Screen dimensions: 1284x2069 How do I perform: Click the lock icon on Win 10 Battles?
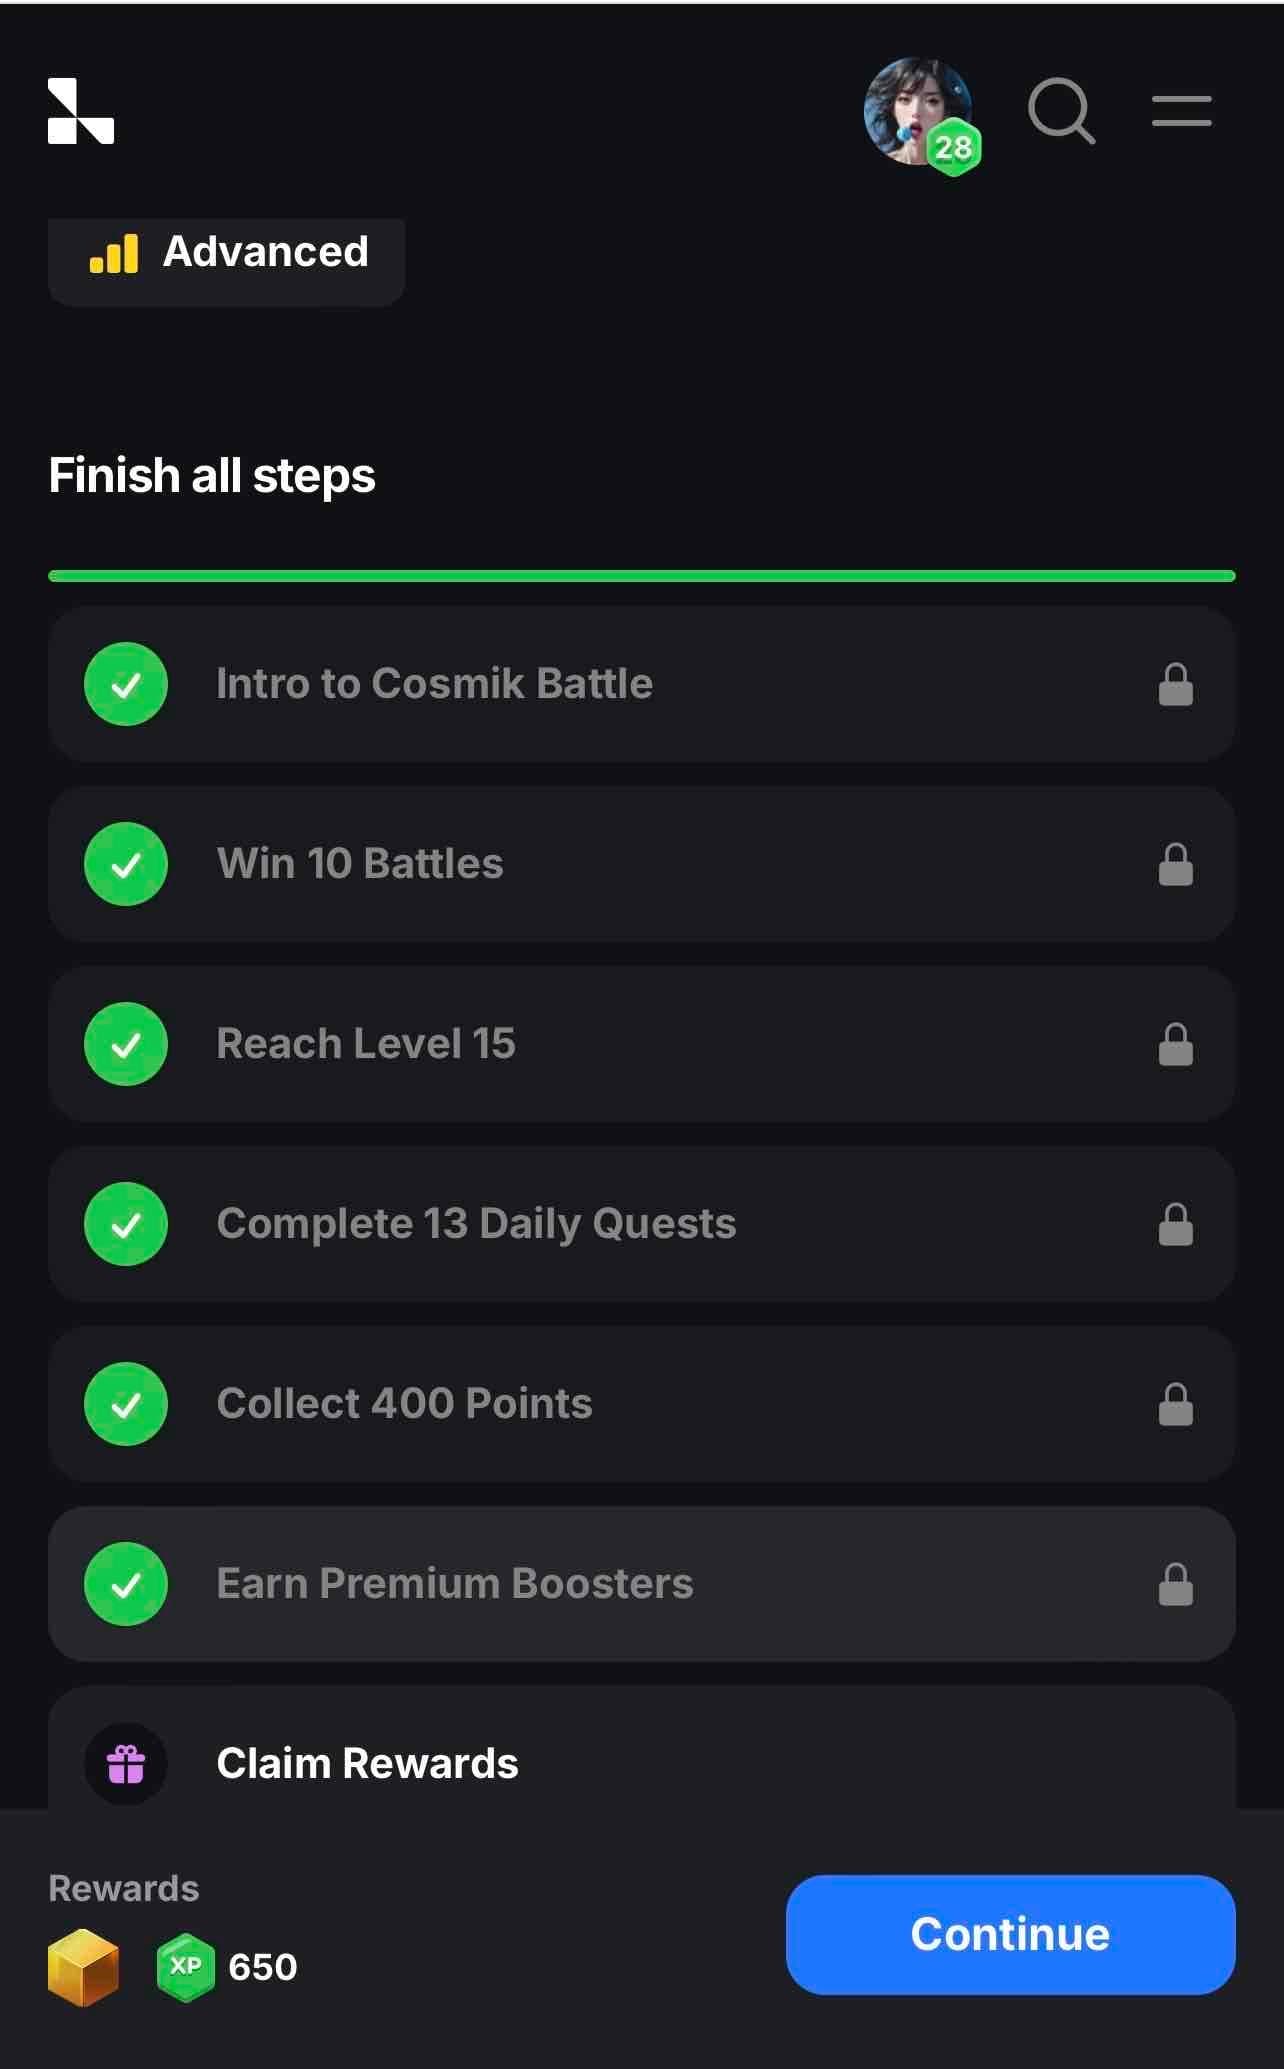click(x=1175, y=865)
